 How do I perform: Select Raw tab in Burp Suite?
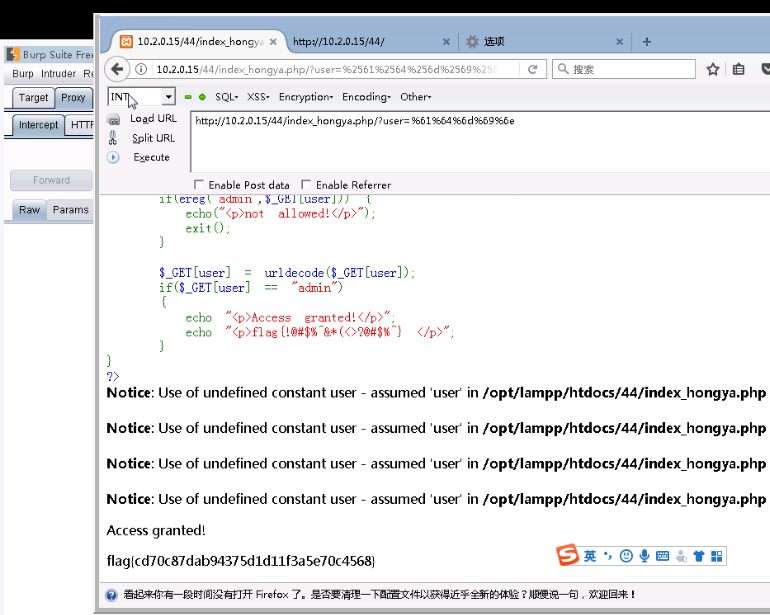pyautogui.click(x=29, y=210)
